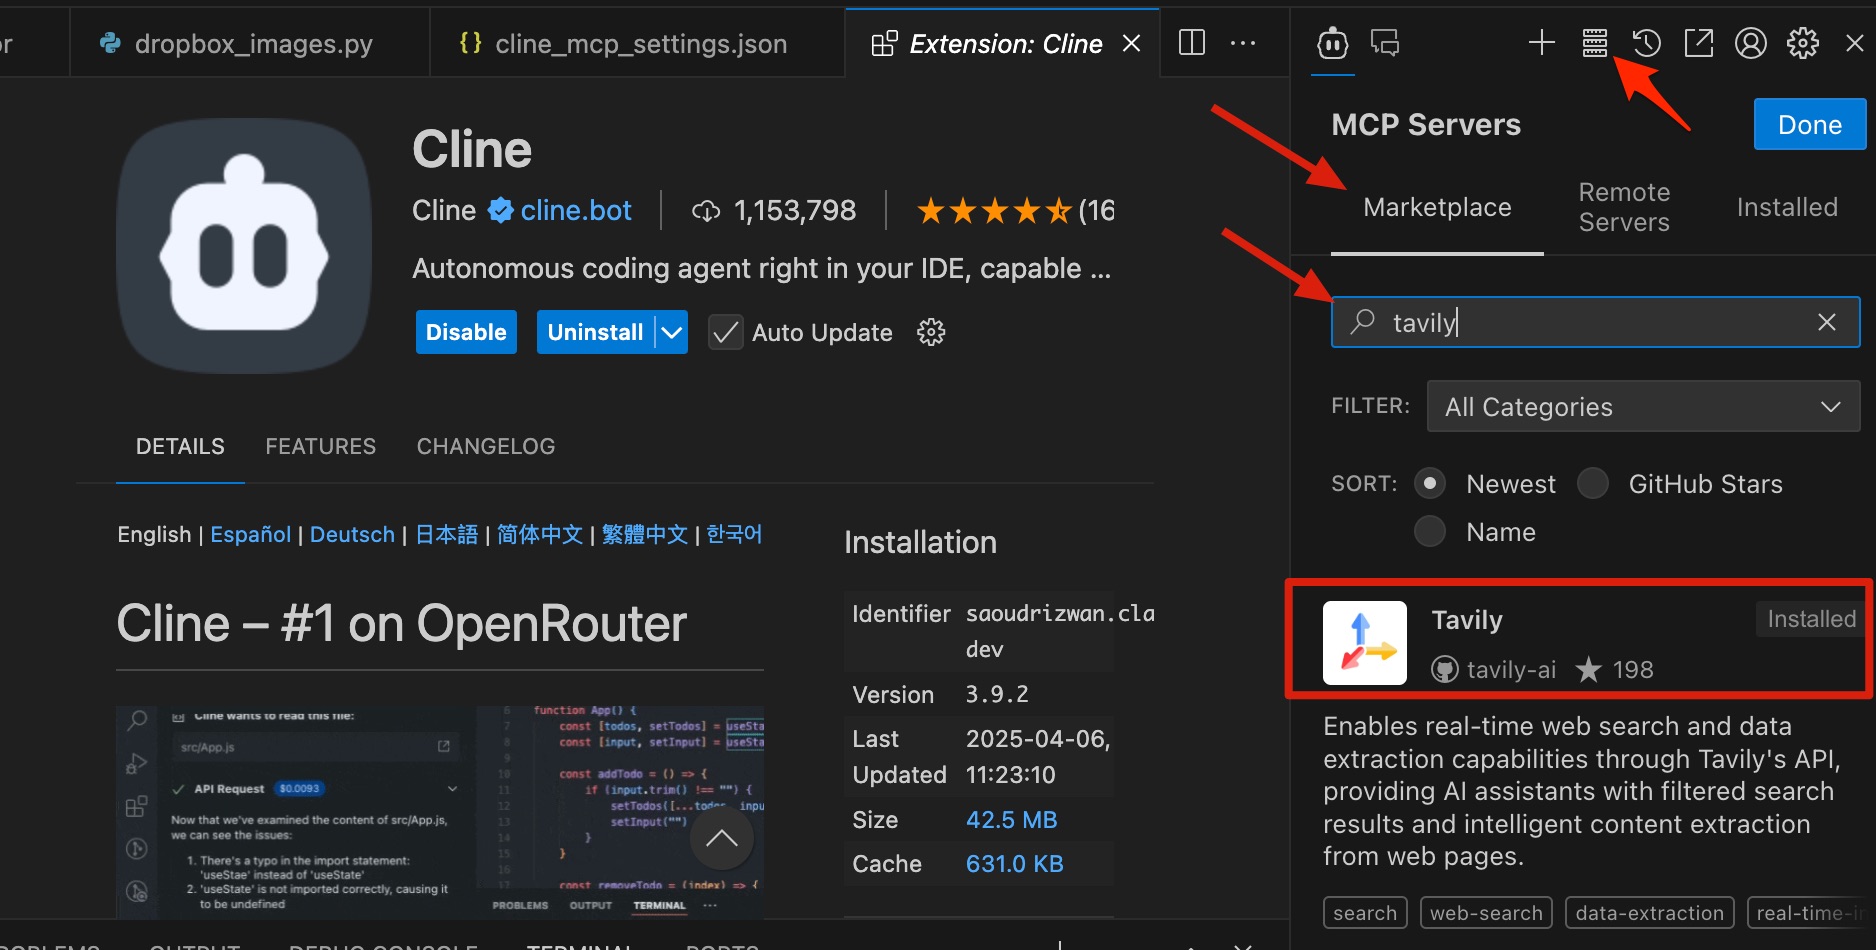Image resolution: width=1876 pixels, height=950 pixels.
Task: Click the Cline extension logo image
Action: (244, 246)
